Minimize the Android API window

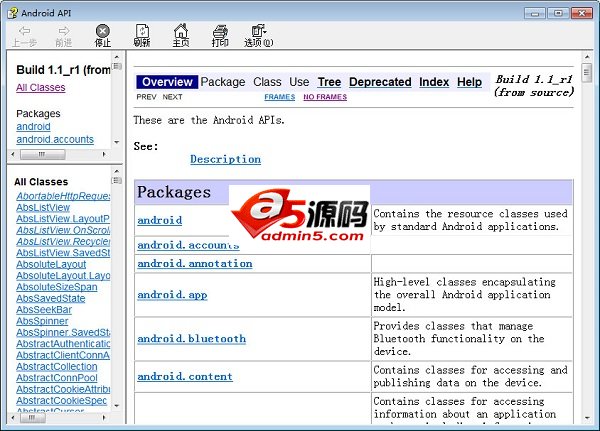tap(535, 14)
